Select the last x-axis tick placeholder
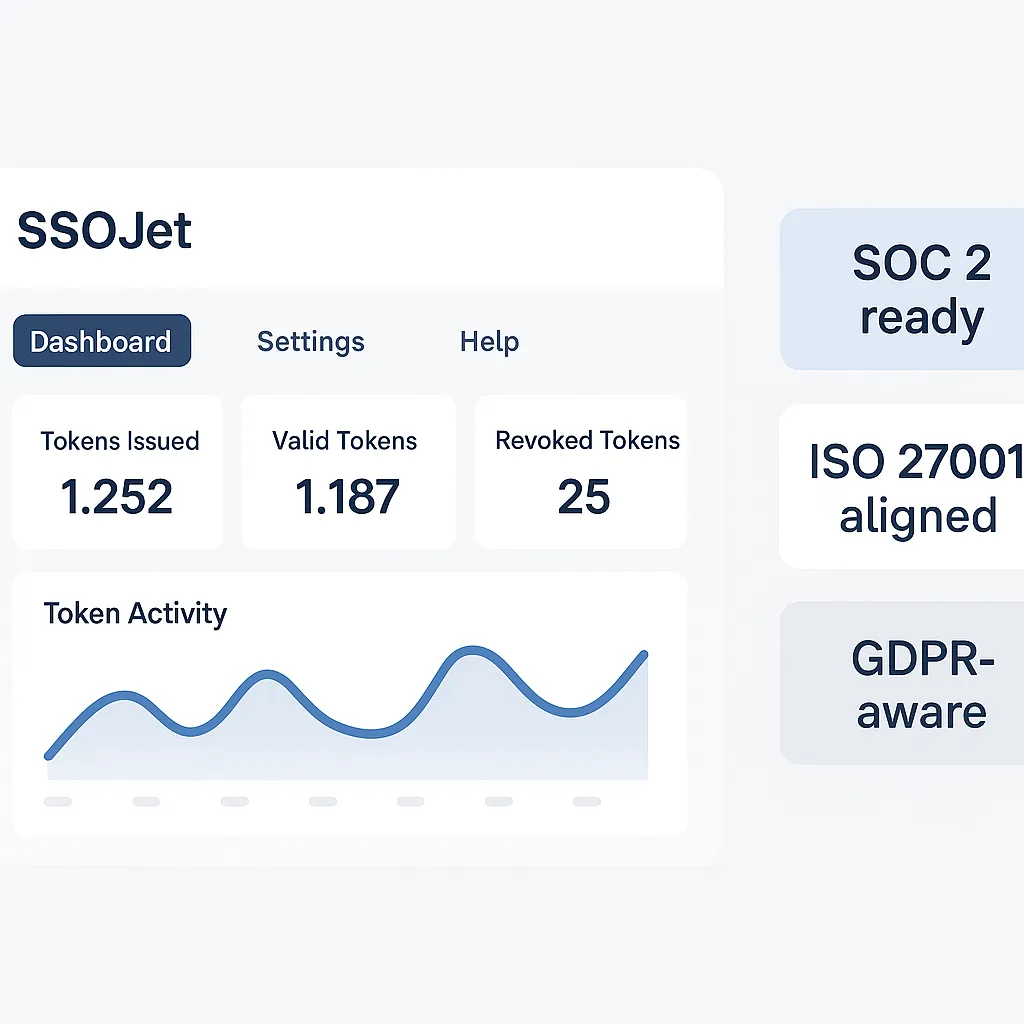1024x1024 pixels. (x=587, y=801)
